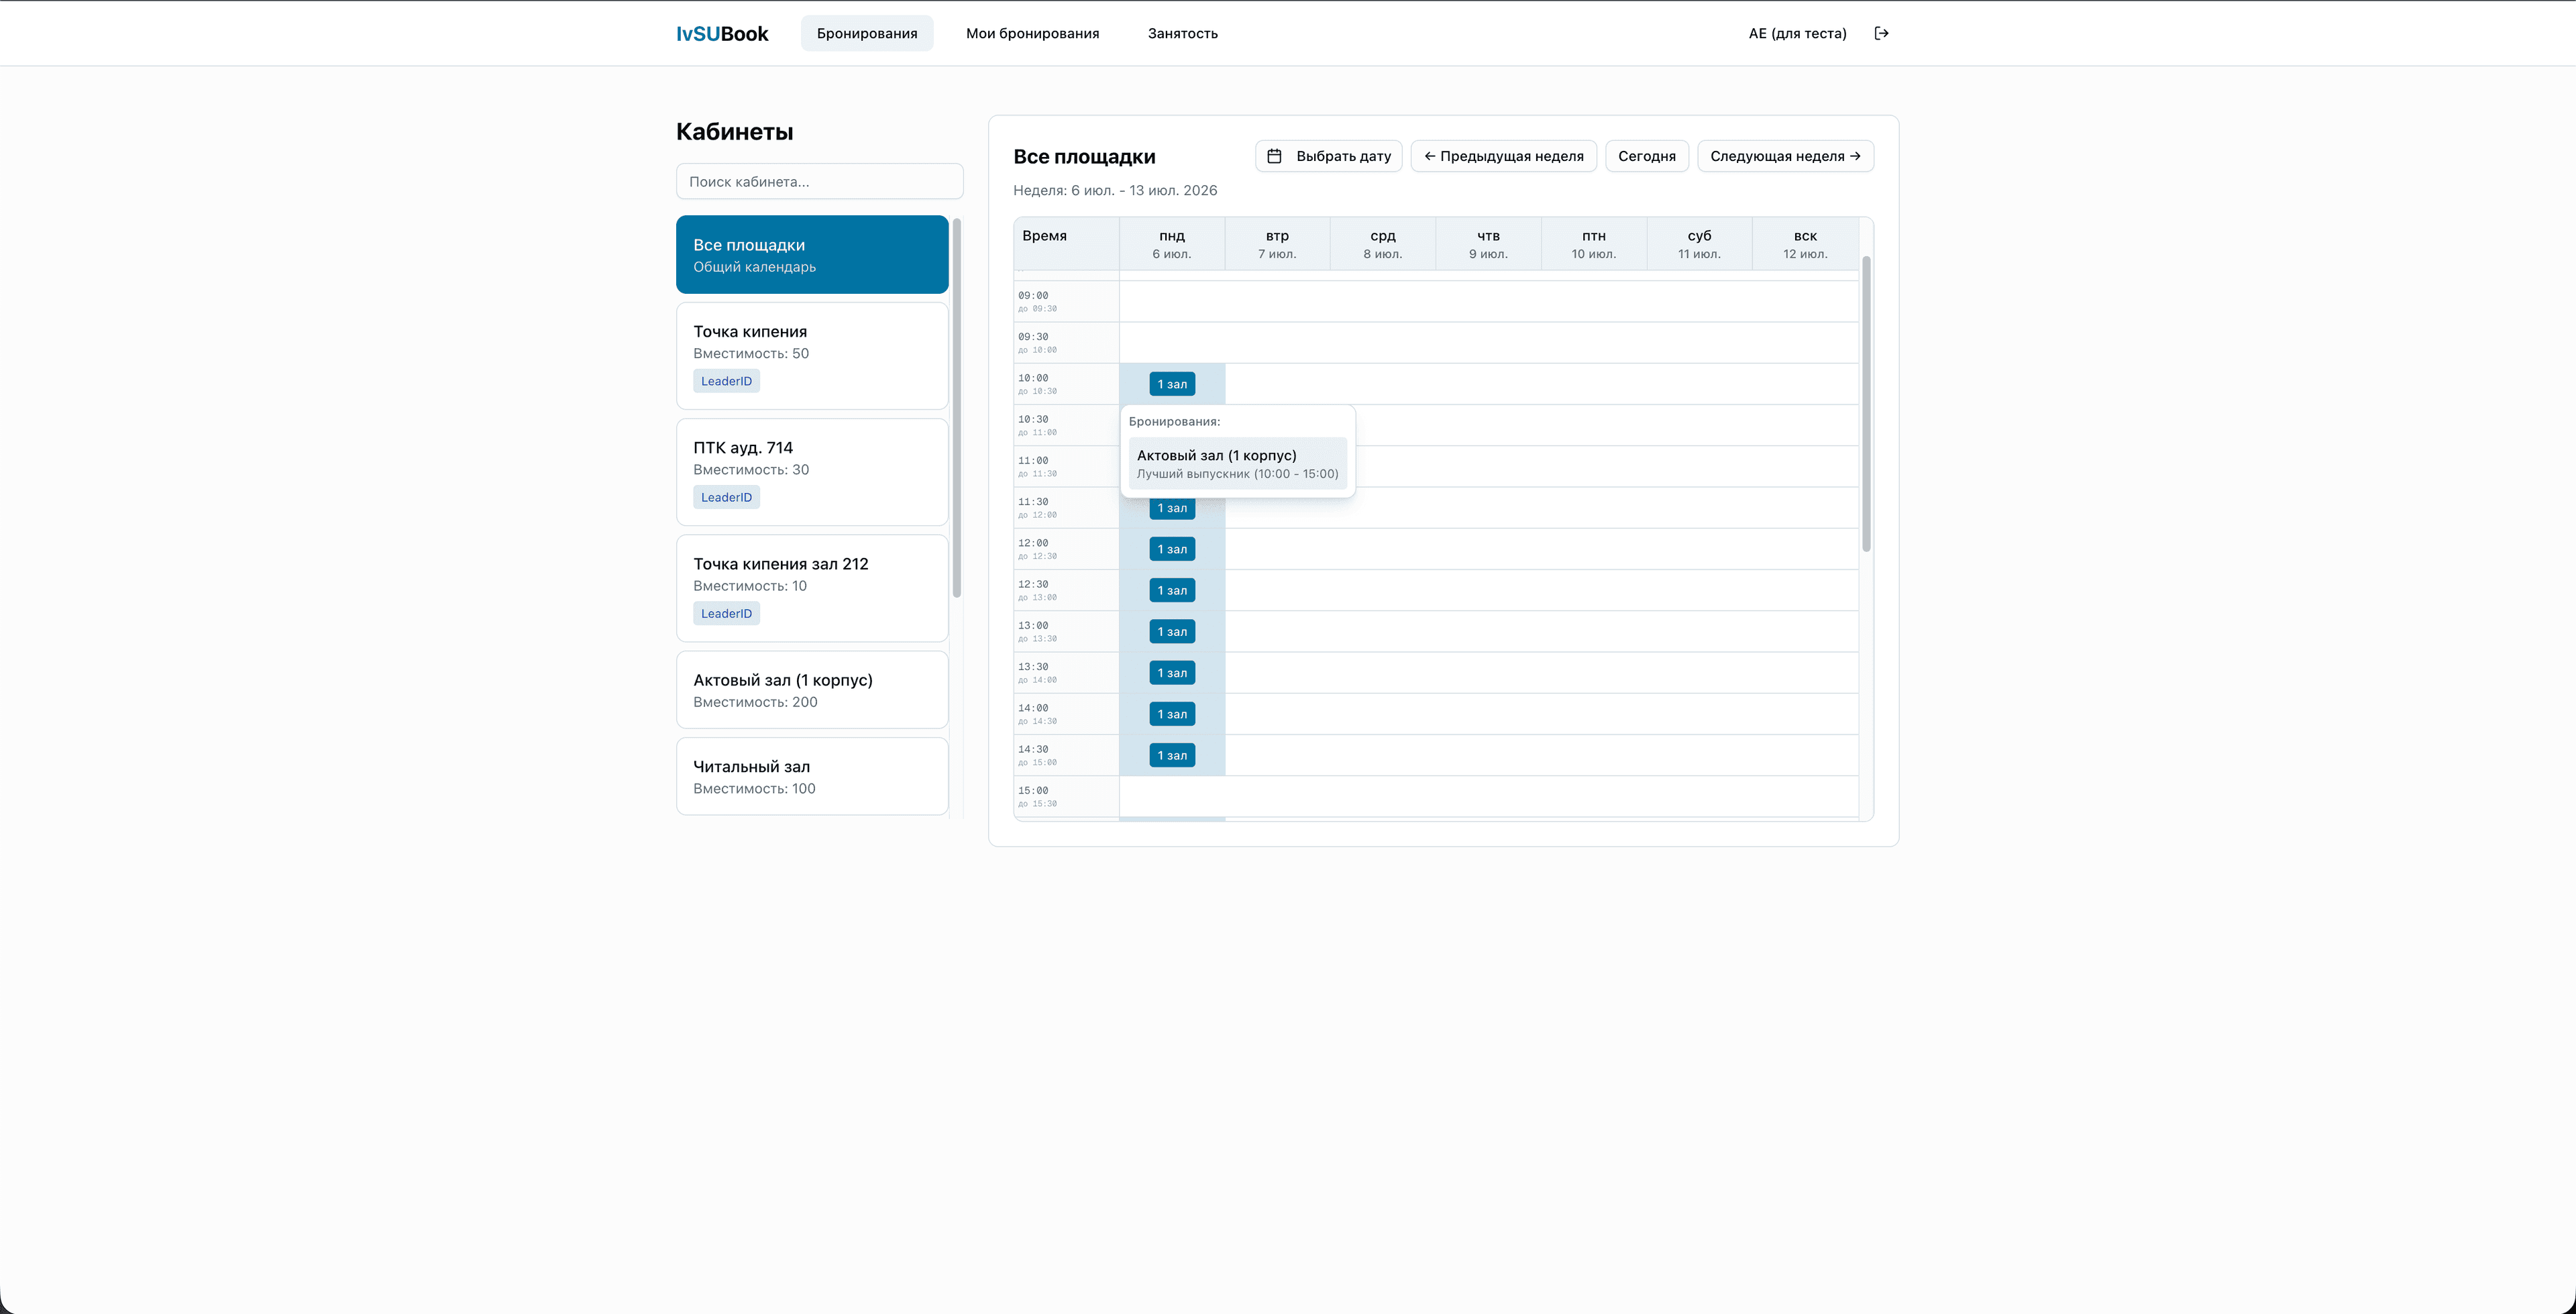Click the 09:30 time row label
Screen dimensions: 2576x1314
(1066, 343)
